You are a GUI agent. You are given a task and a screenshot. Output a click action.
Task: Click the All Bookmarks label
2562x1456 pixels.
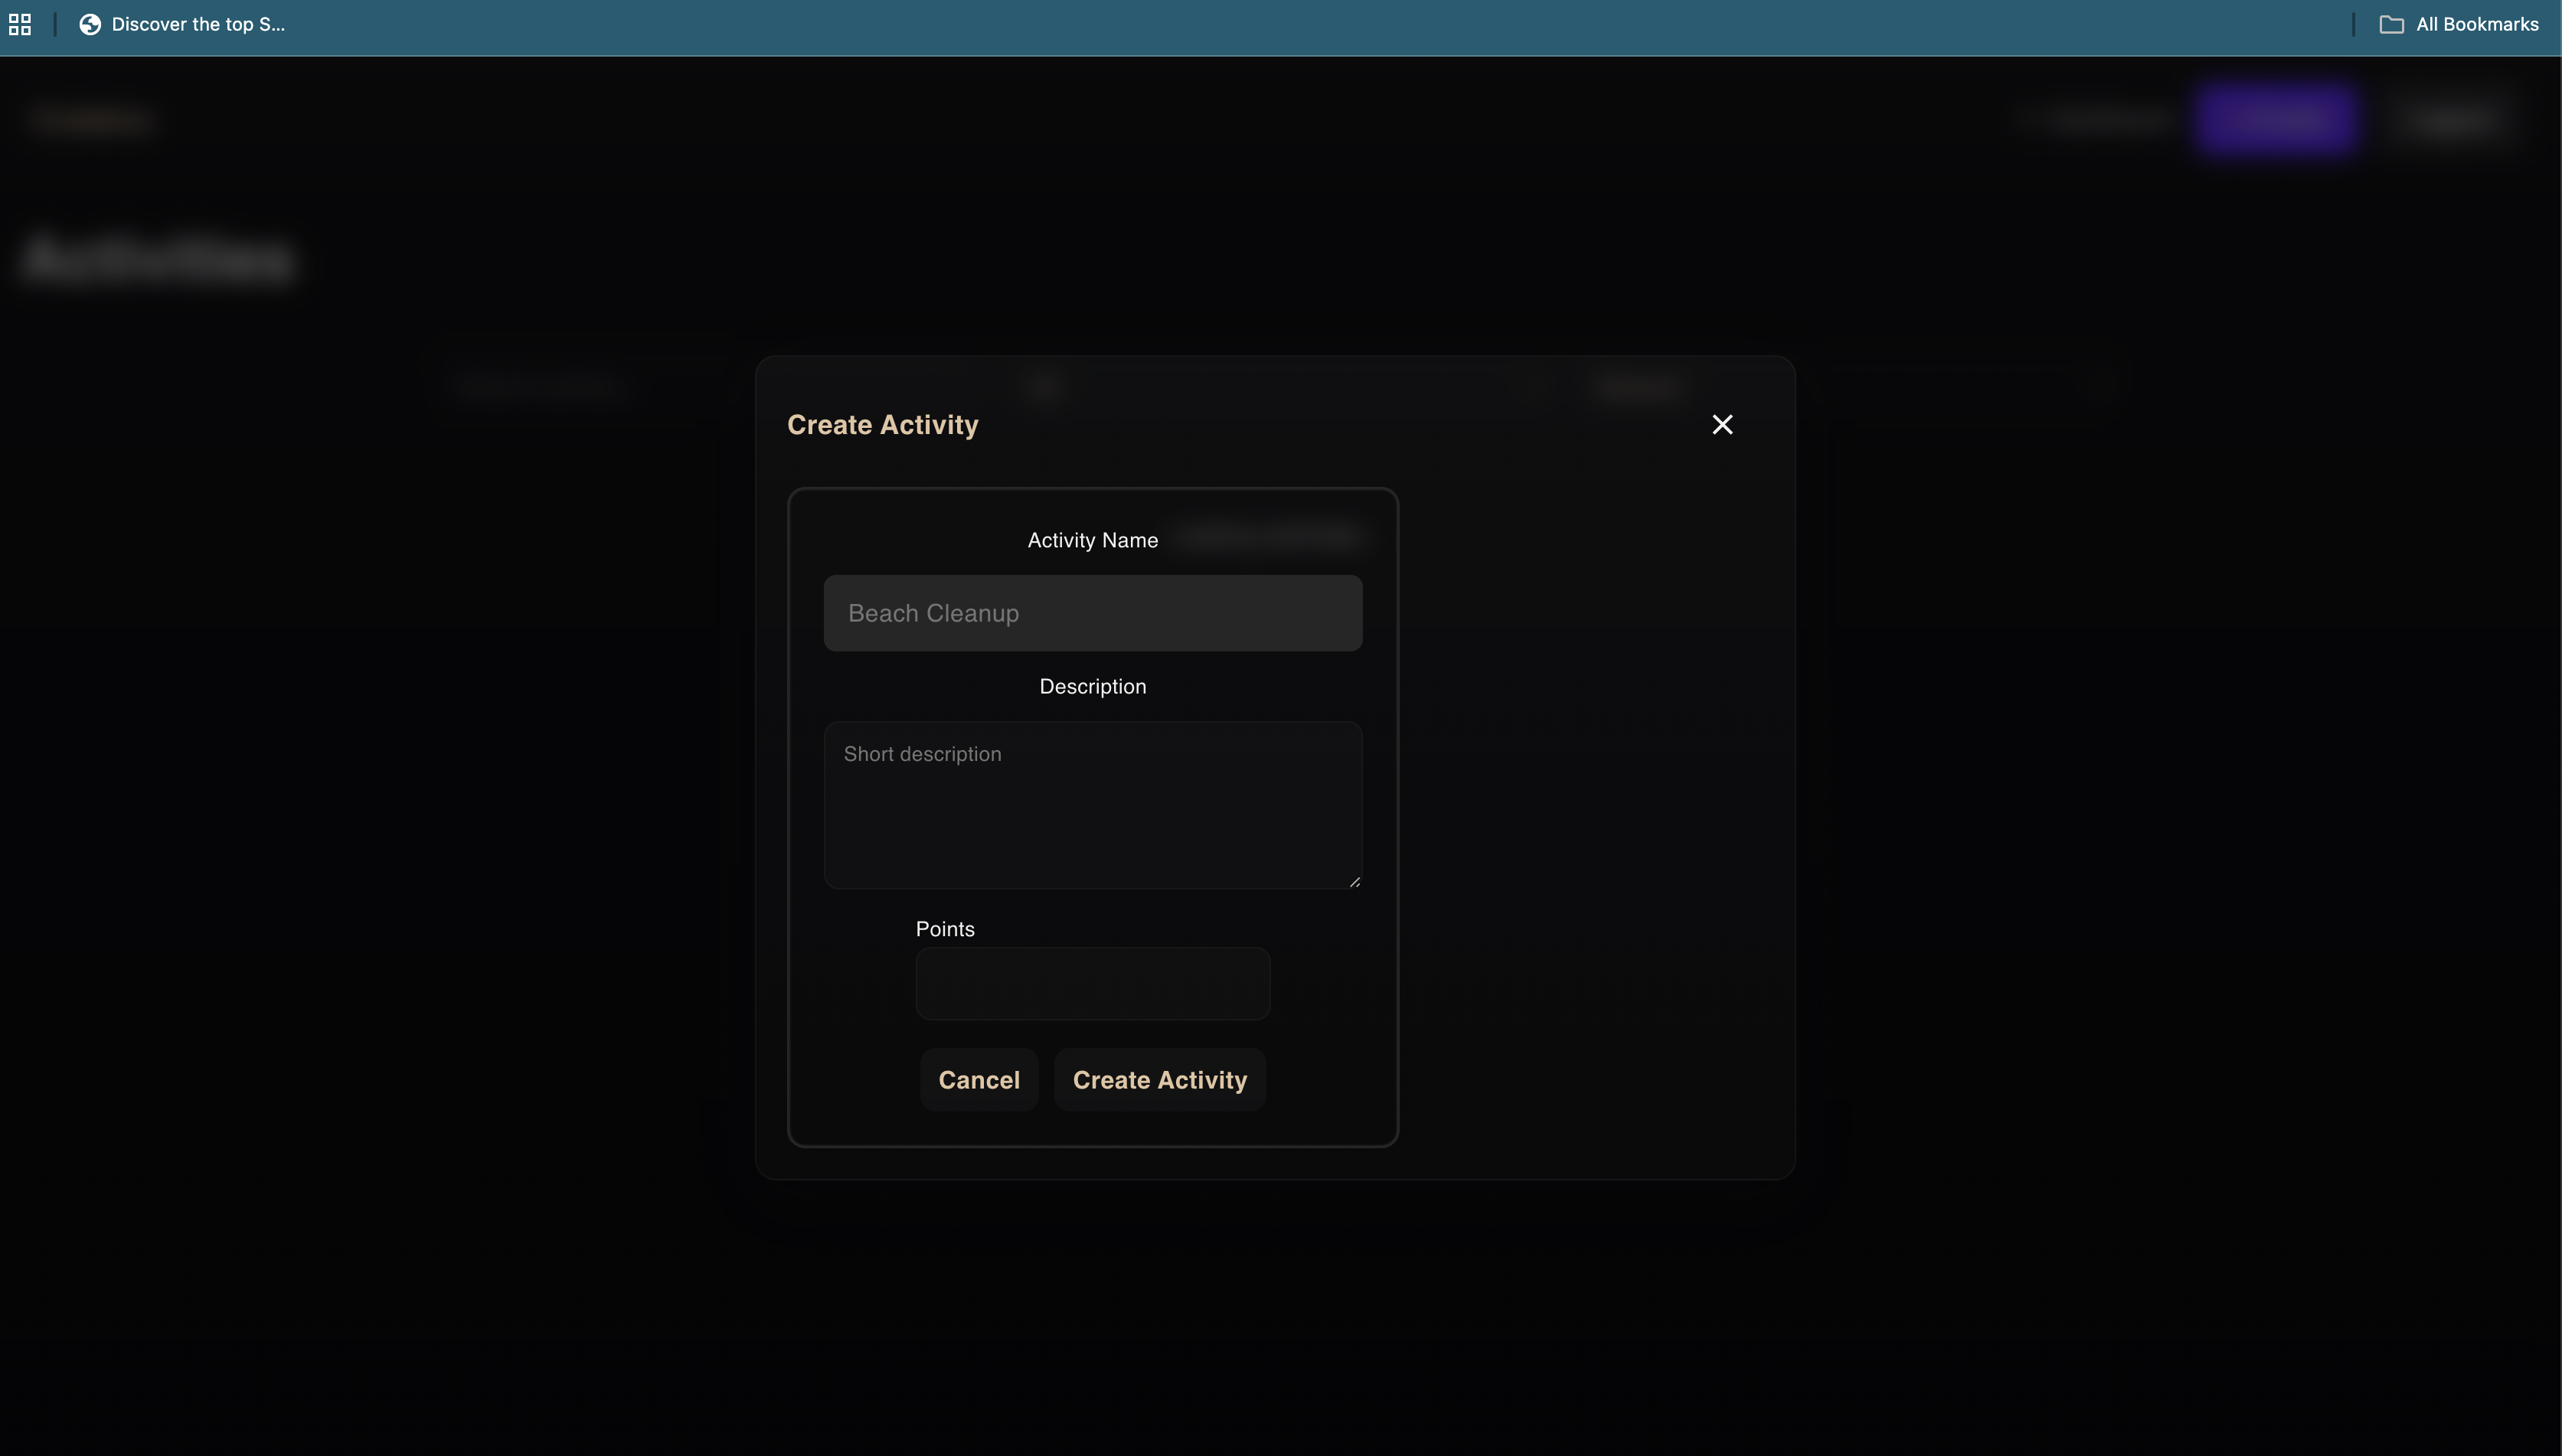pos(2477,24)
